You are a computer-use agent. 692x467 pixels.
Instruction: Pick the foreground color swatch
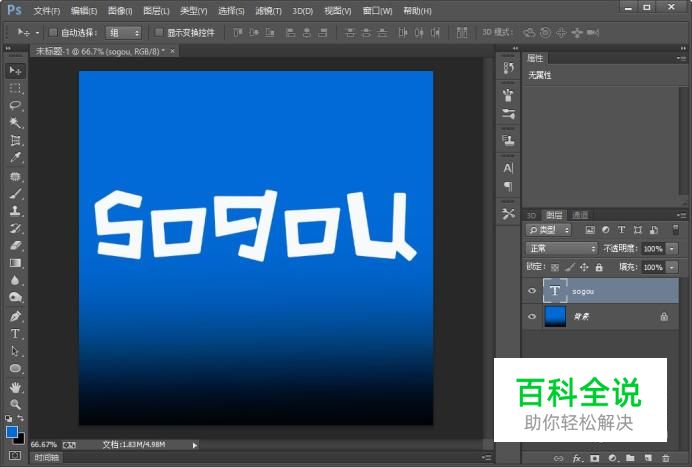click(12, 432)
